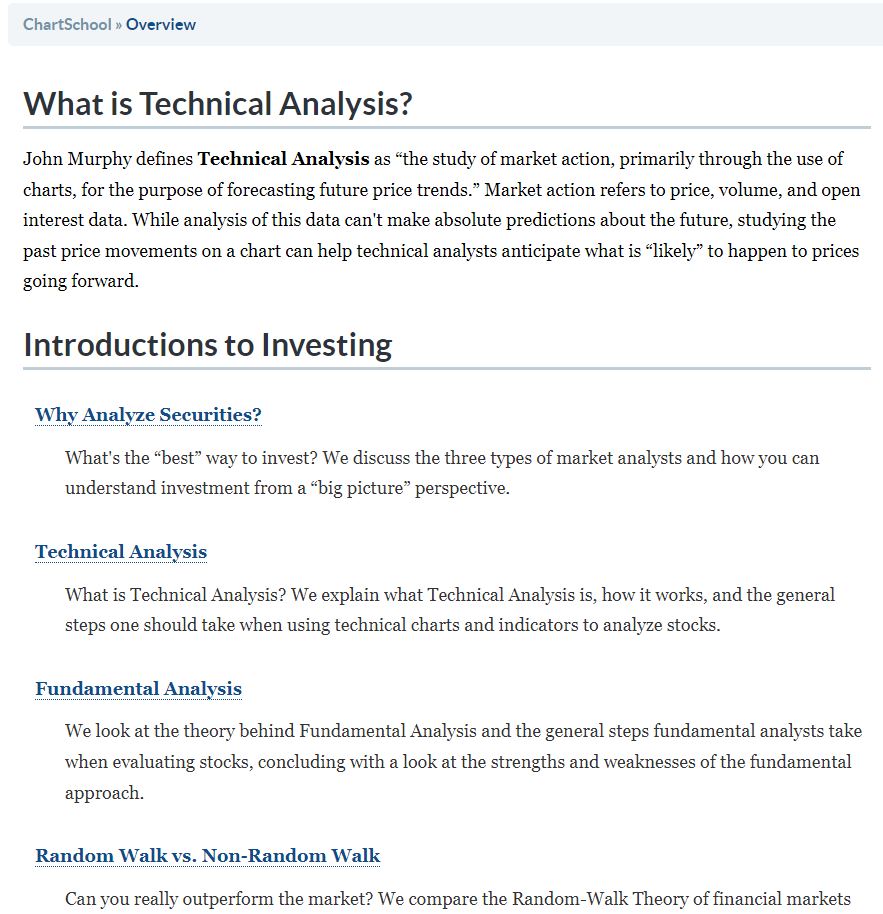Click the Fundamental Analysis summary paragraph
The height and width of the screenshot is (914, 883).
[x=440, y=762]
